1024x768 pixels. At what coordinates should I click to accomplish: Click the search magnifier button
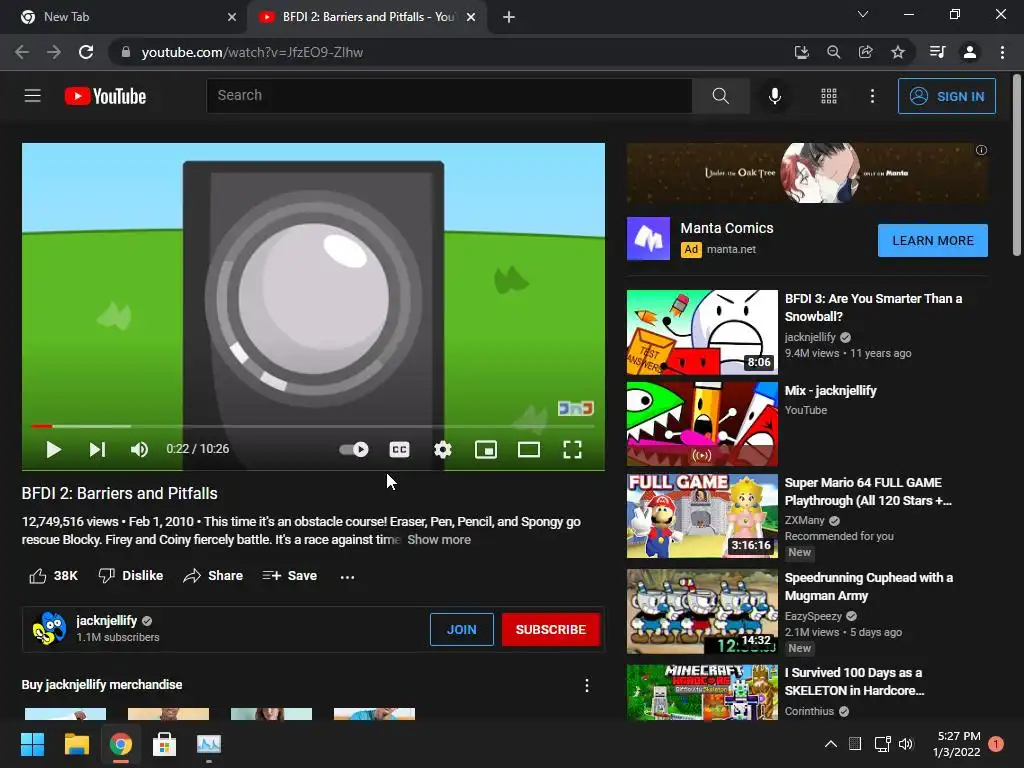coord(720,96)
